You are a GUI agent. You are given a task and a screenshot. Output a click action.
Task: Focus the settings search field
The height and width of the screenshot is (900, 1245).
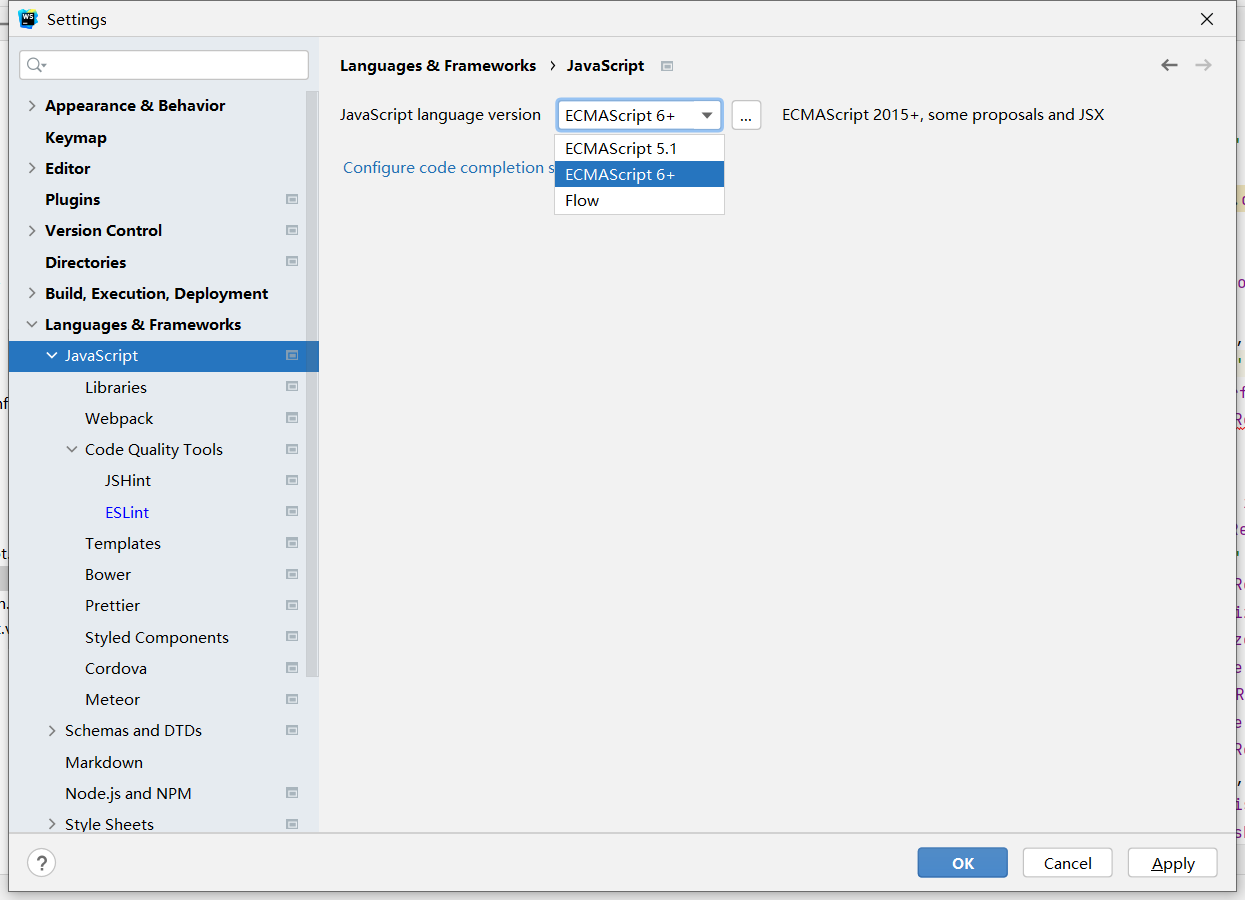[x=164, y=65]
